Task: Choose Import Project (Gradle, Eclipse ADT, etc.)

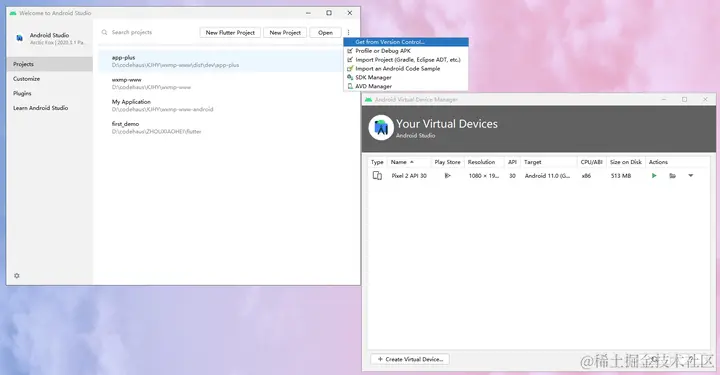Action: [x=406, y=60]
